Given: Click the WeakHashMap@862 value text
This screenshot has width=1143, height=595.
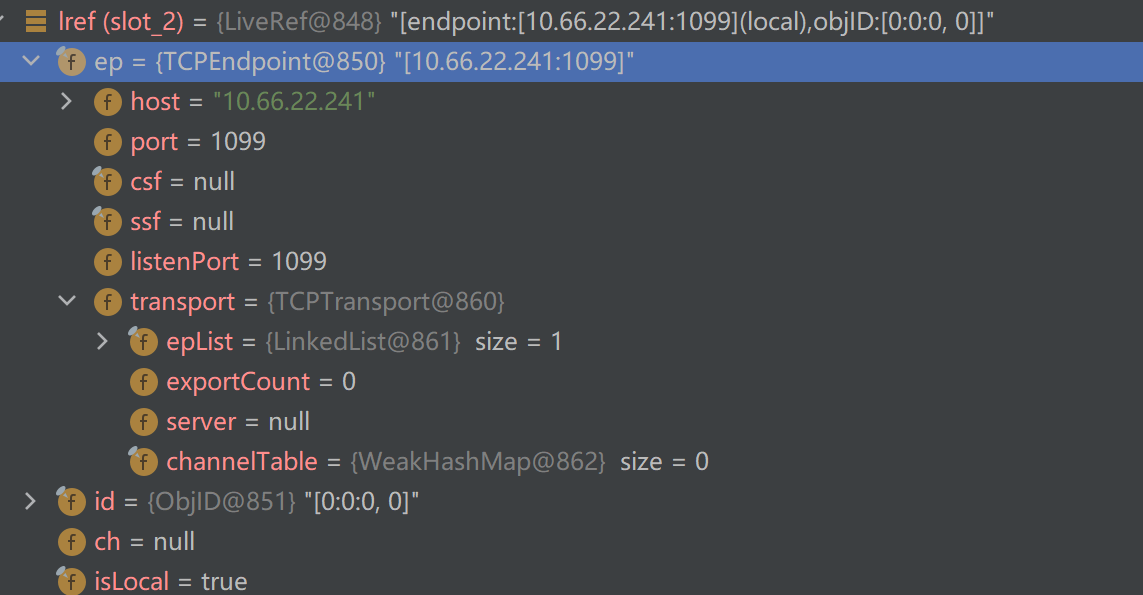Looking at the screenshot, I should click(x=478, y=462).
